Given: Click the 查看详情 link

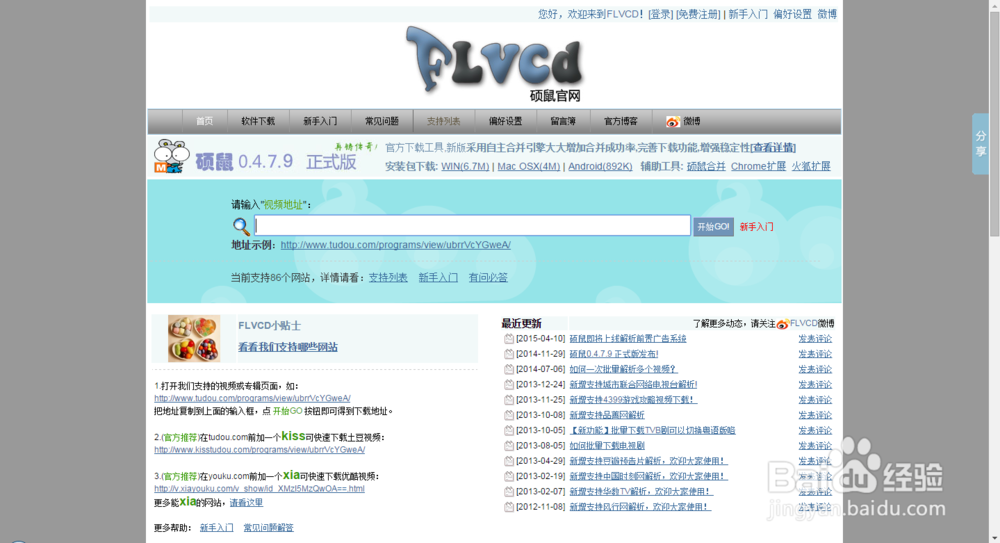Looking at the screenshot, I should (x=772, y=148).
